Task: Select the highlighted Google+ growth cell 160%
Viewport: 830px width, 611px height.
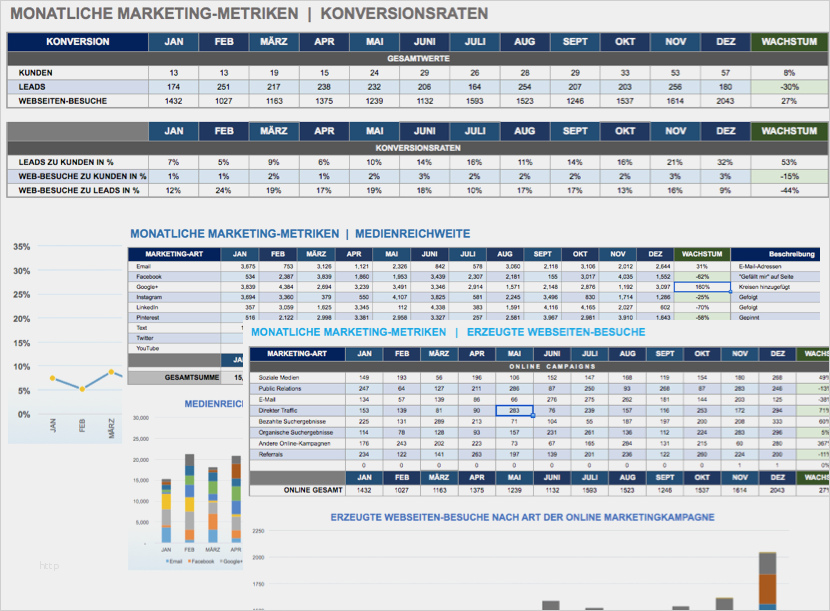Action: 702,286
